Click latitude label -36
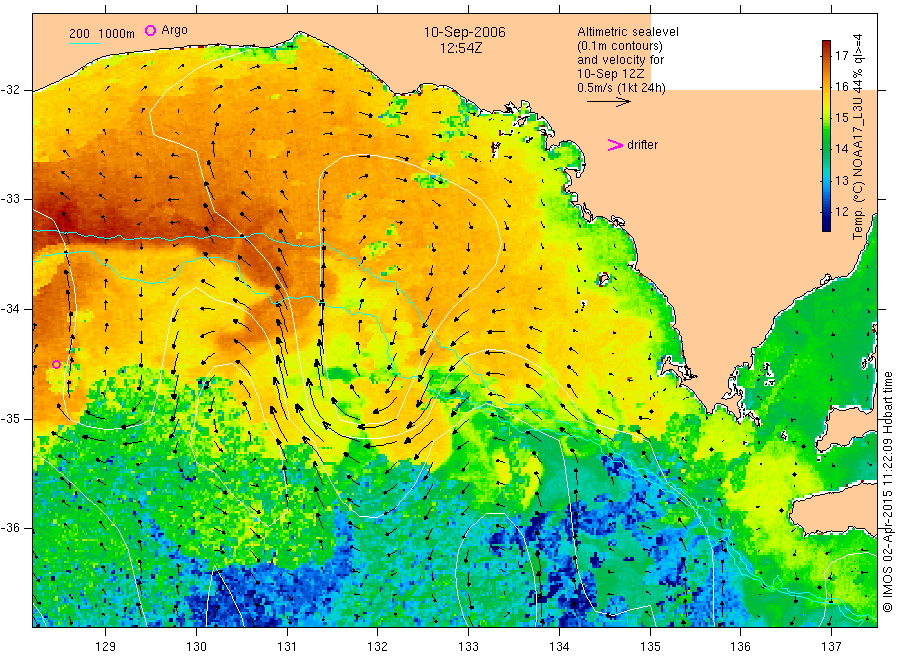The height and width of the screenshot is (660, 900). tap(10, 528)
